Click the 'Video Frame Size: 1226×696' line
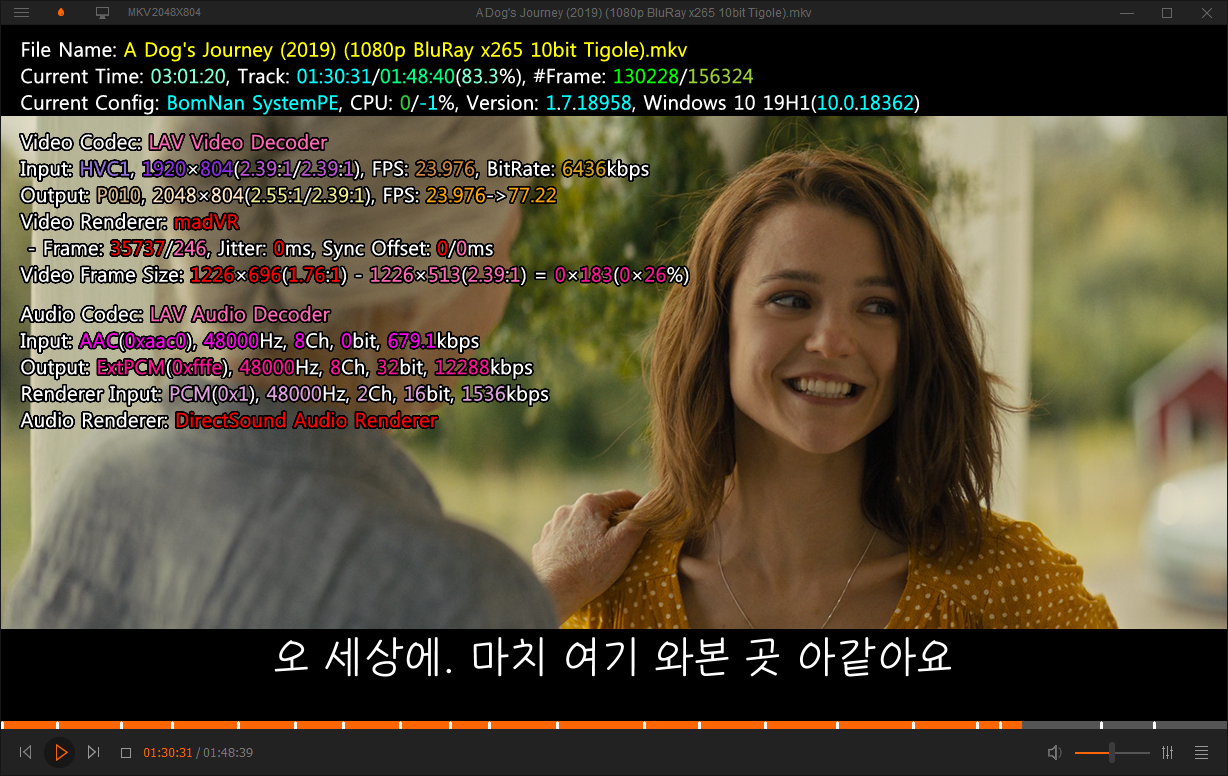Image resolution: width=1228 pixels, height=776 pixels. pyautogui.click(x=355, y=275)
